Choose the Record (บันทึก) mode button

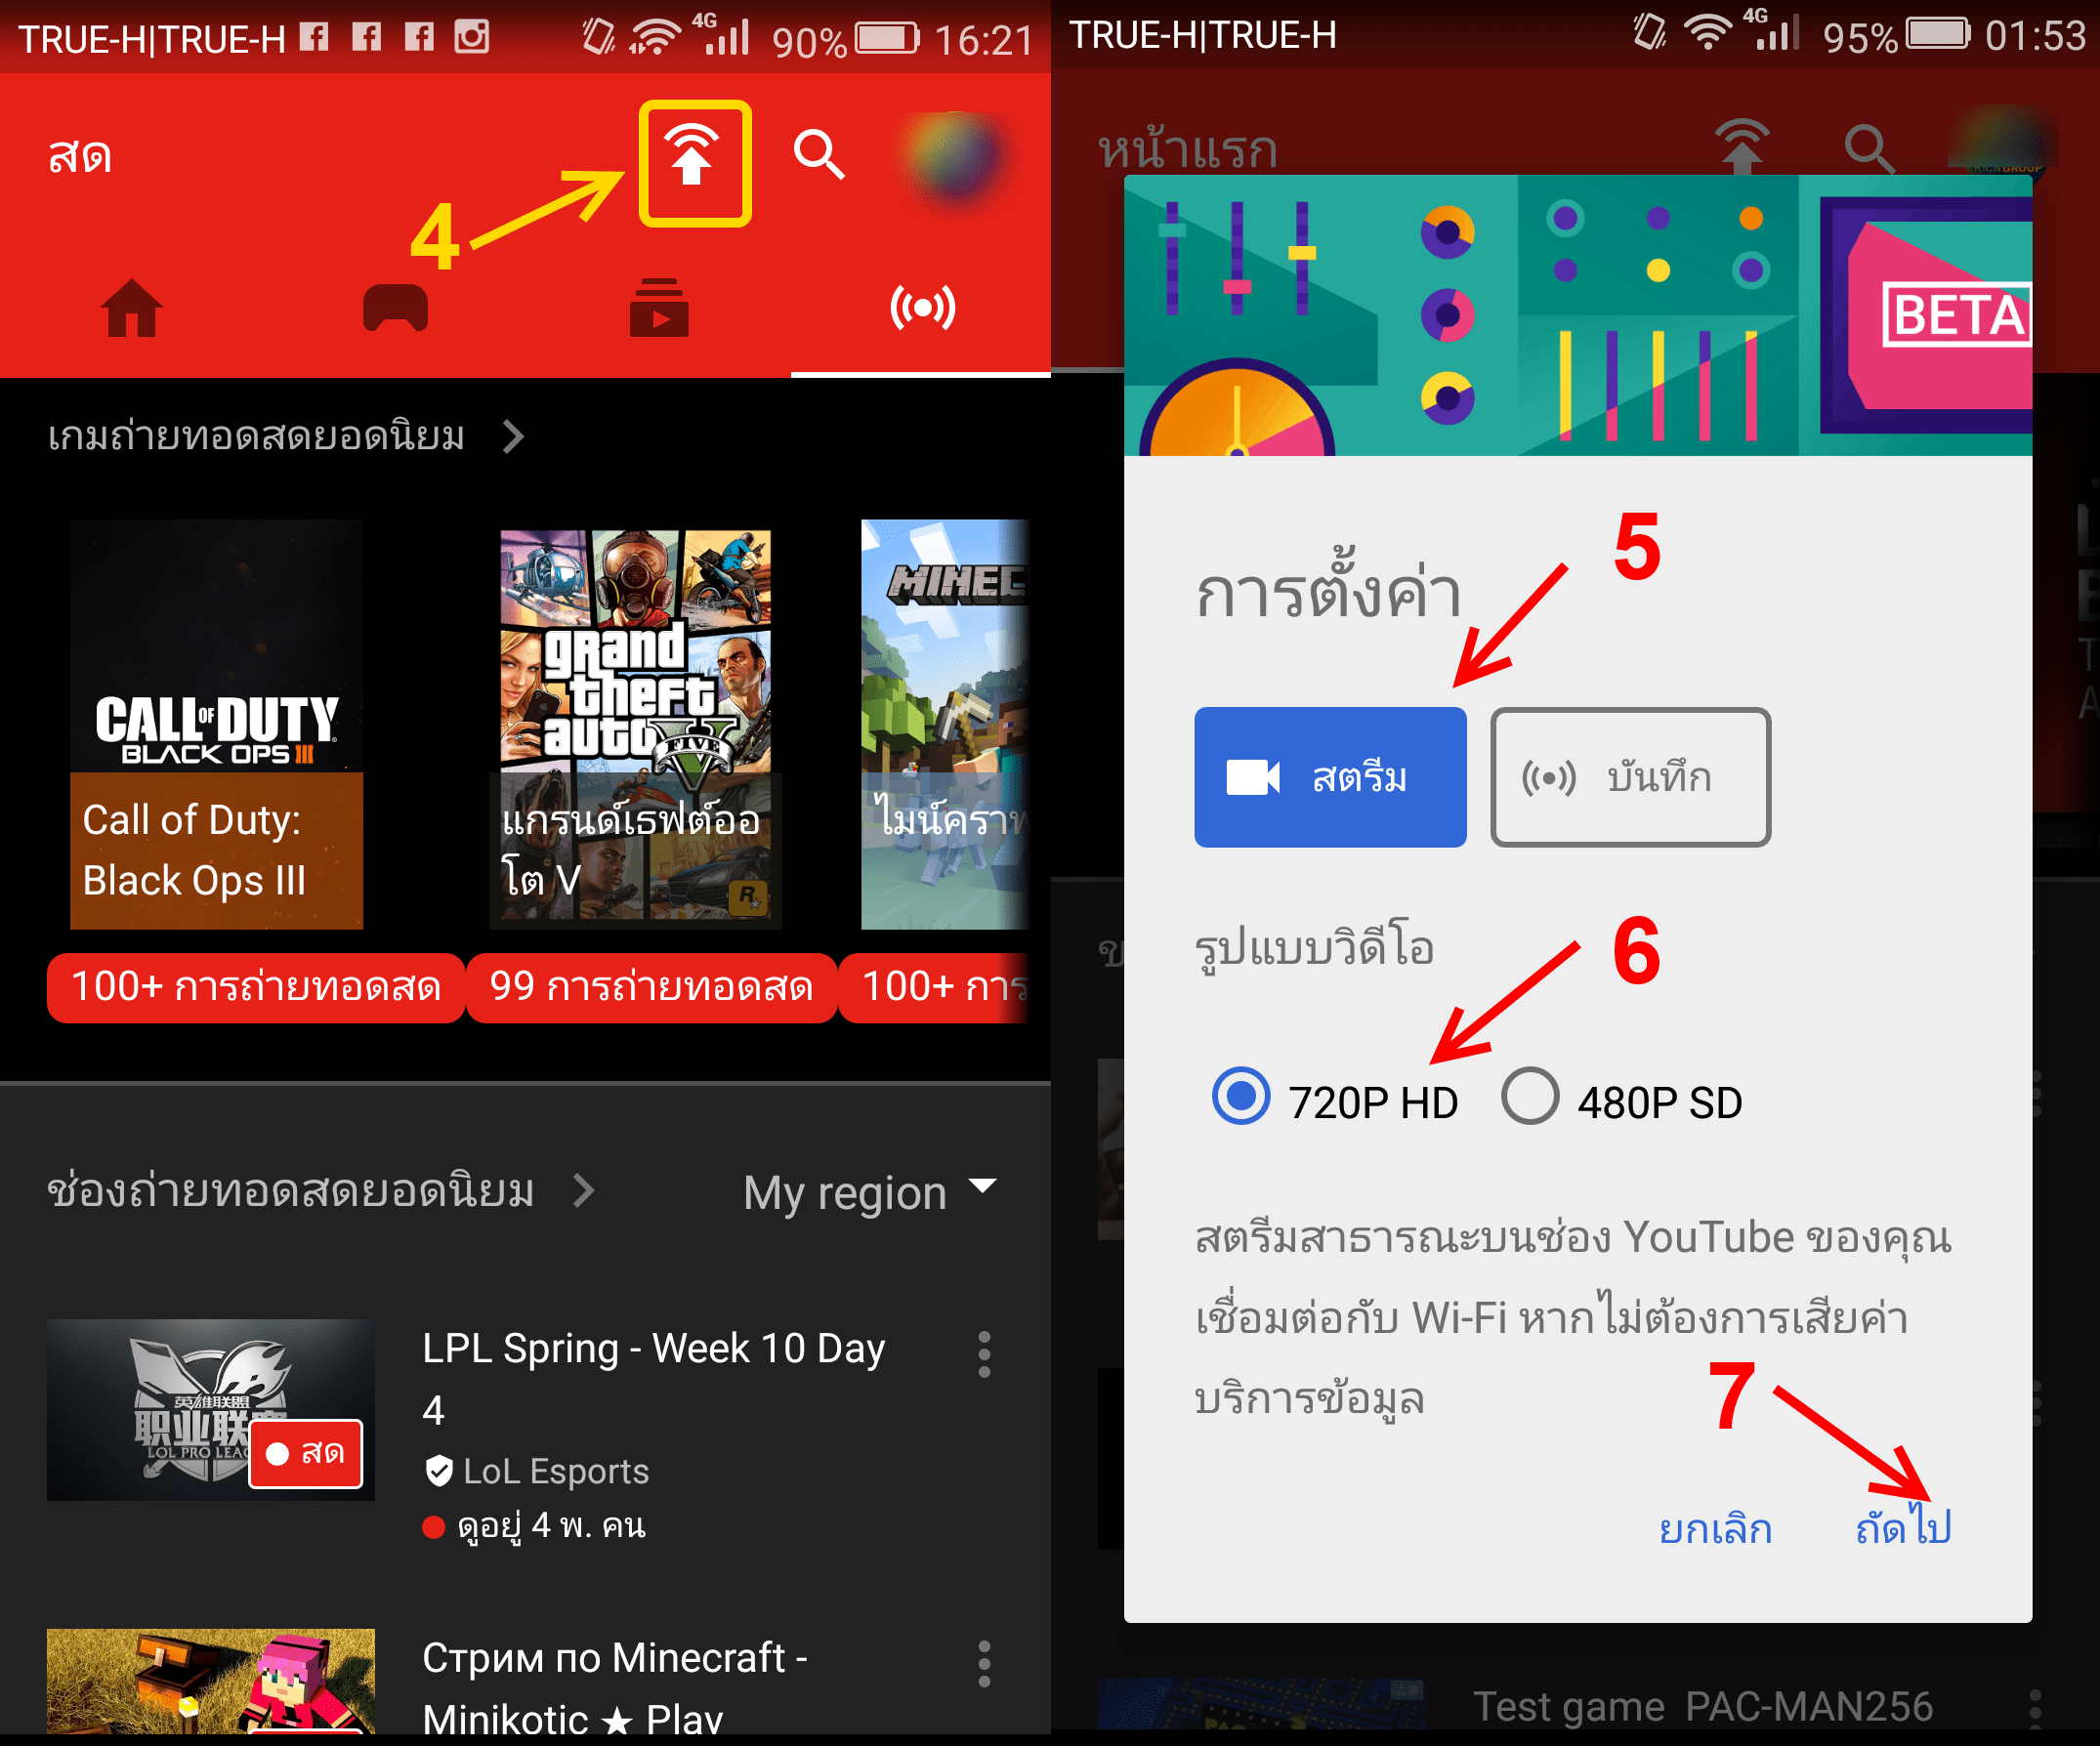(1629, 777)
